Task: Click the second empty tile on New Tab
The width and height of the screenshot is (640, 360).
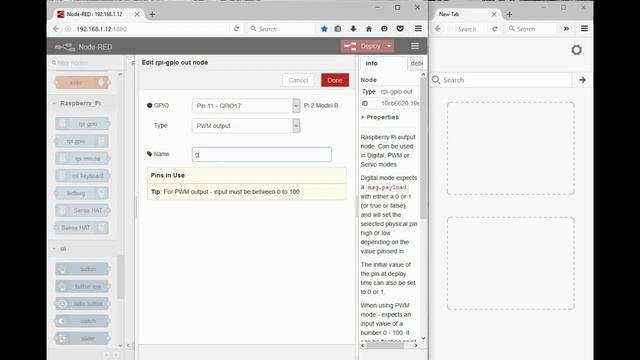Action: (x=511, y=264)
